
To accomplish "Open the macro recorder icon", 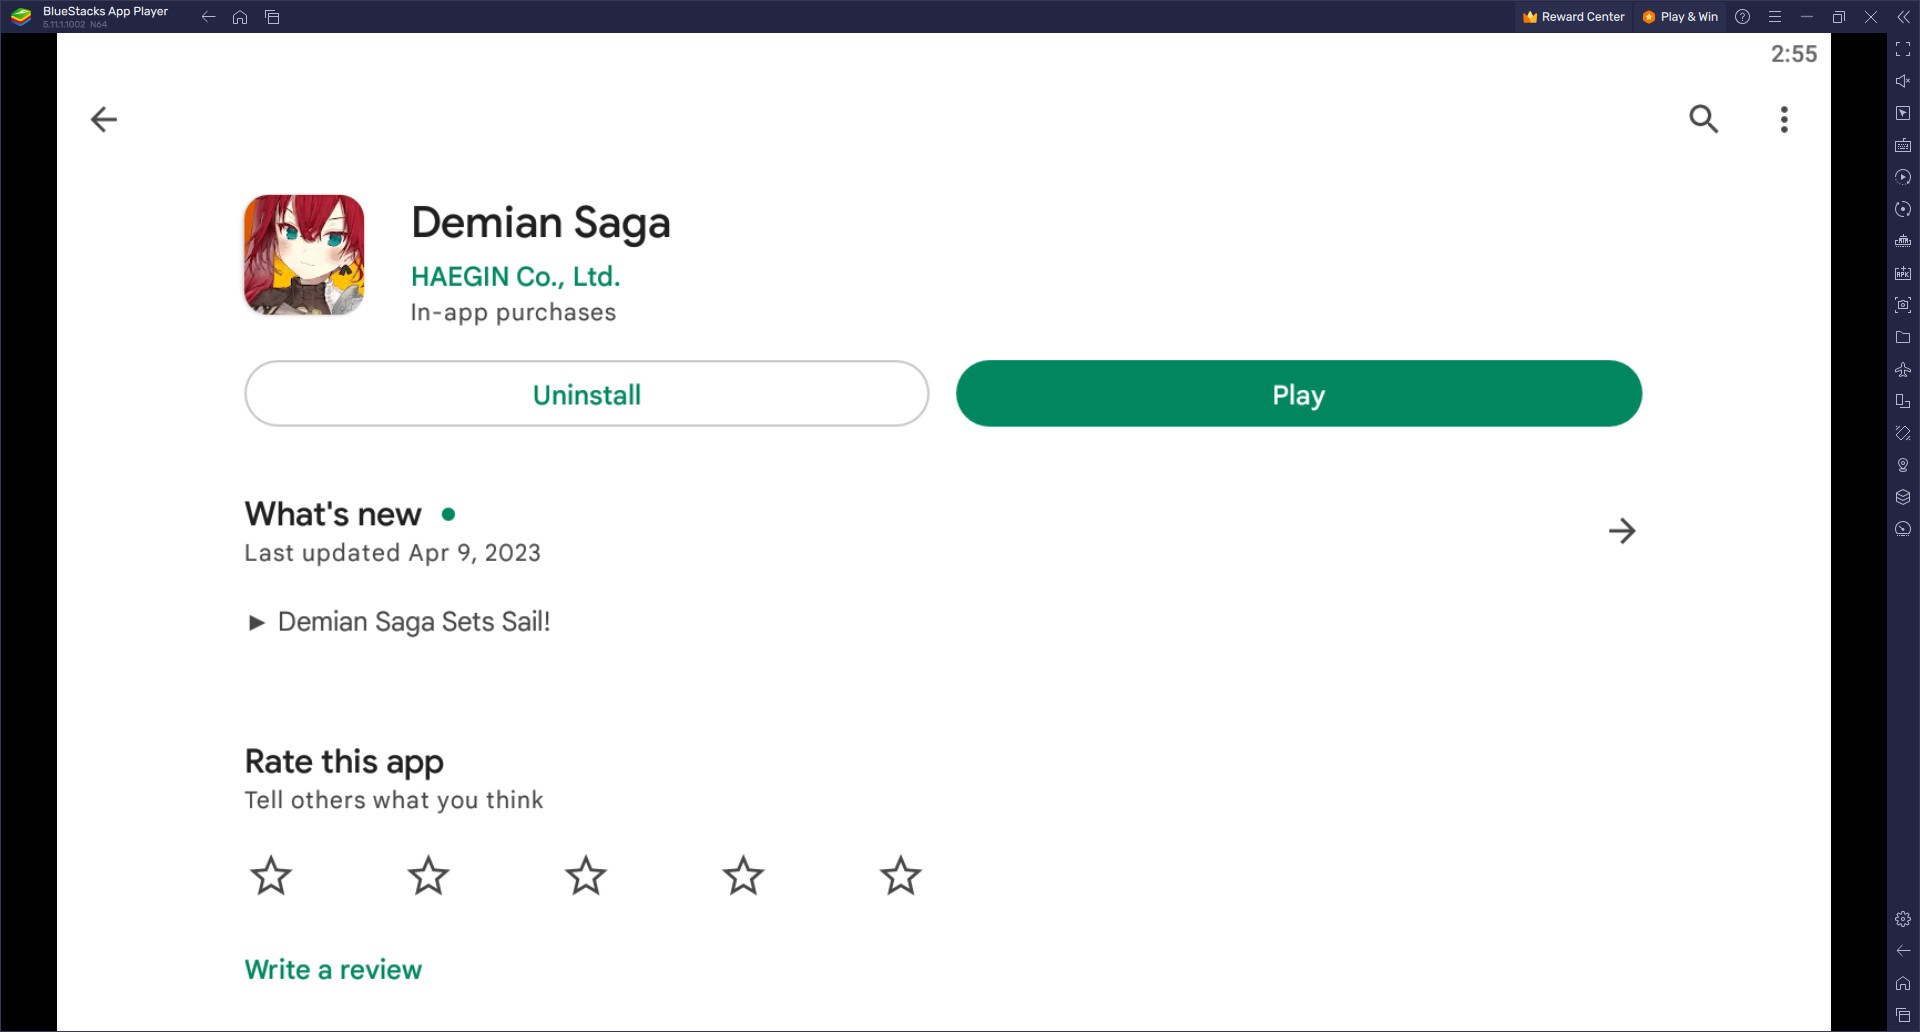I will tap(1903, 177).
